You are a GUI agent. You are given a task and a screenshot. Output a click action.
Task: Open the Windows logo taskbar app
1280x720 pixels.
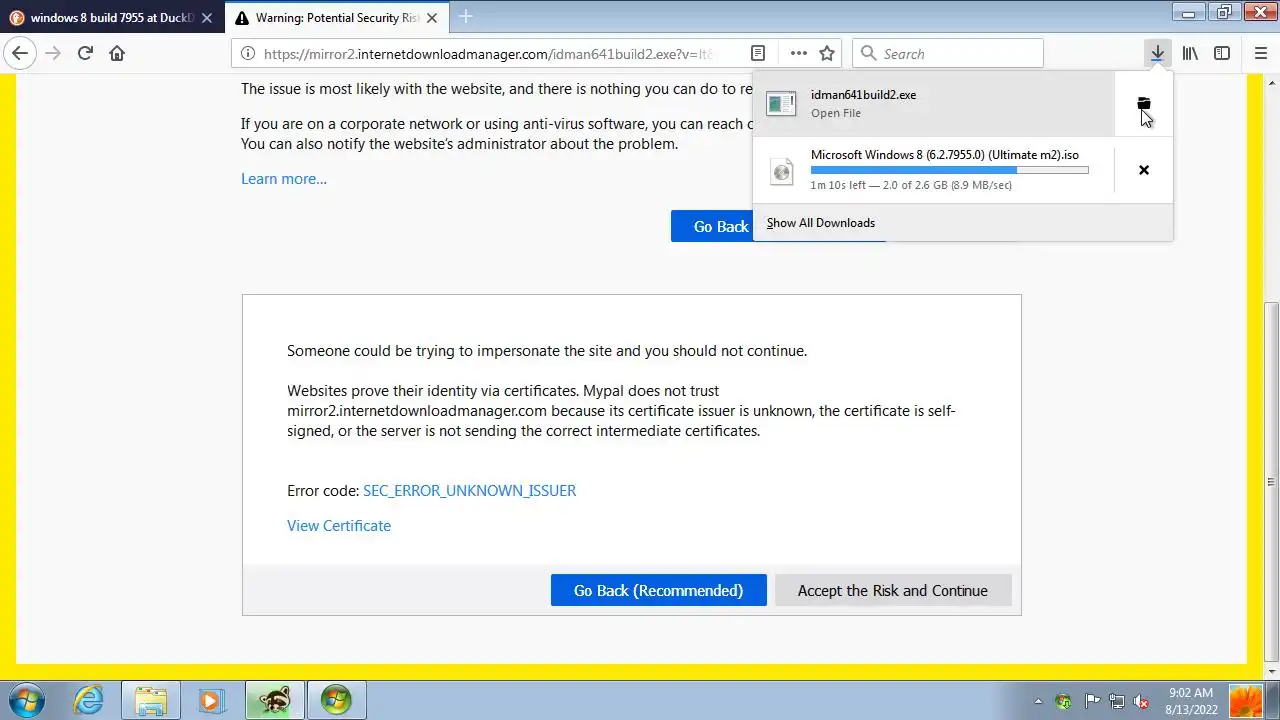click(x=336, y=700)
